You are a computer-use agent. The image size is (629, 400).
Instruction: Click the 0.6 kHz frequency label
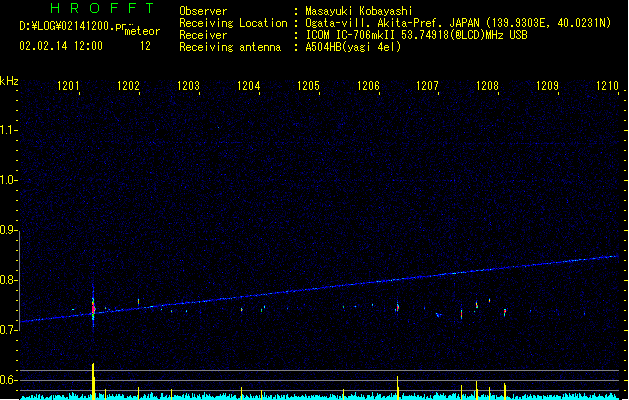(8, 380)
